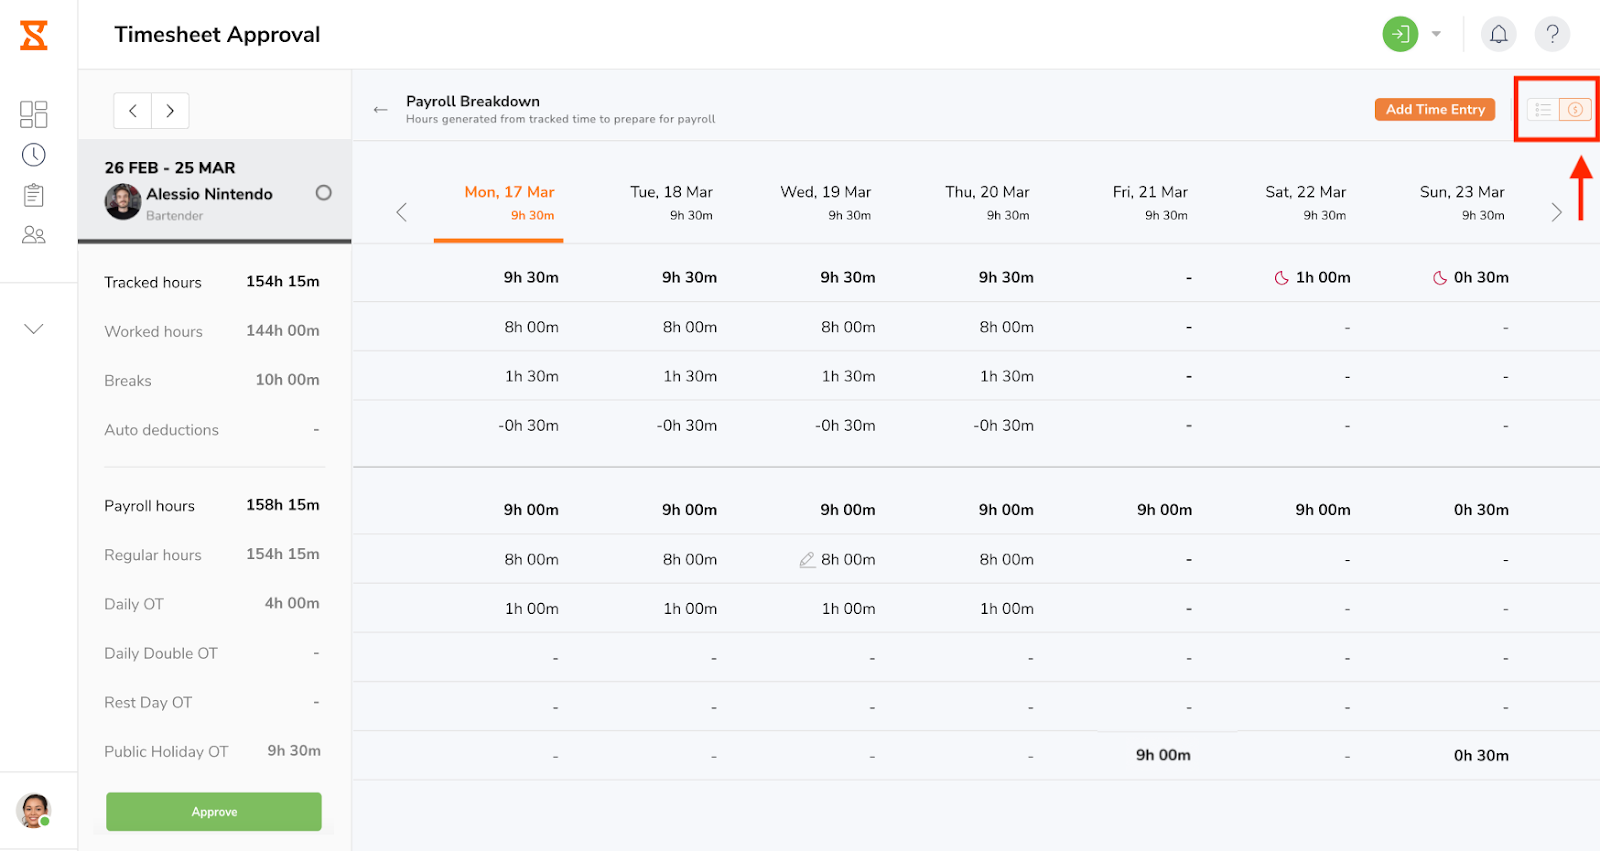Click the green clock-in icon

coord(1400,35)
